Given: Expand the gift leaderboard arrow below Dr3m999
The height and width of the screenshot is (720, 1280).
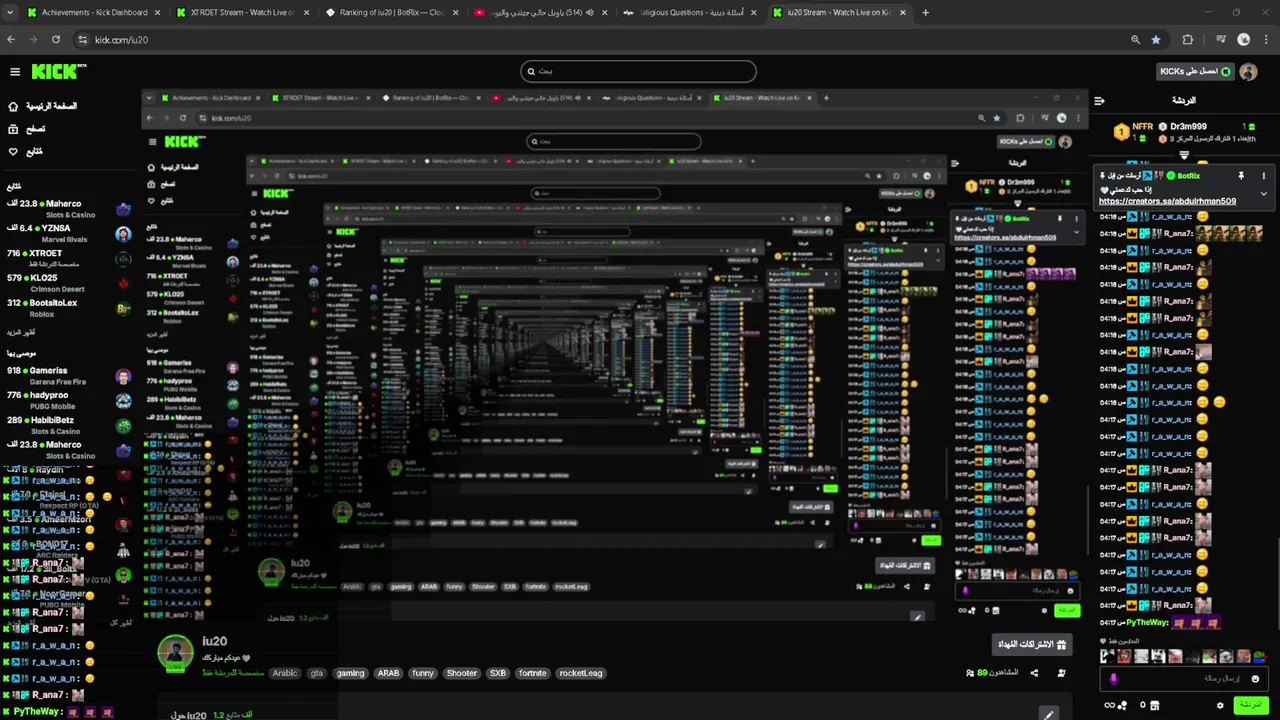Looking at the screenshot, I should 1184,155.
